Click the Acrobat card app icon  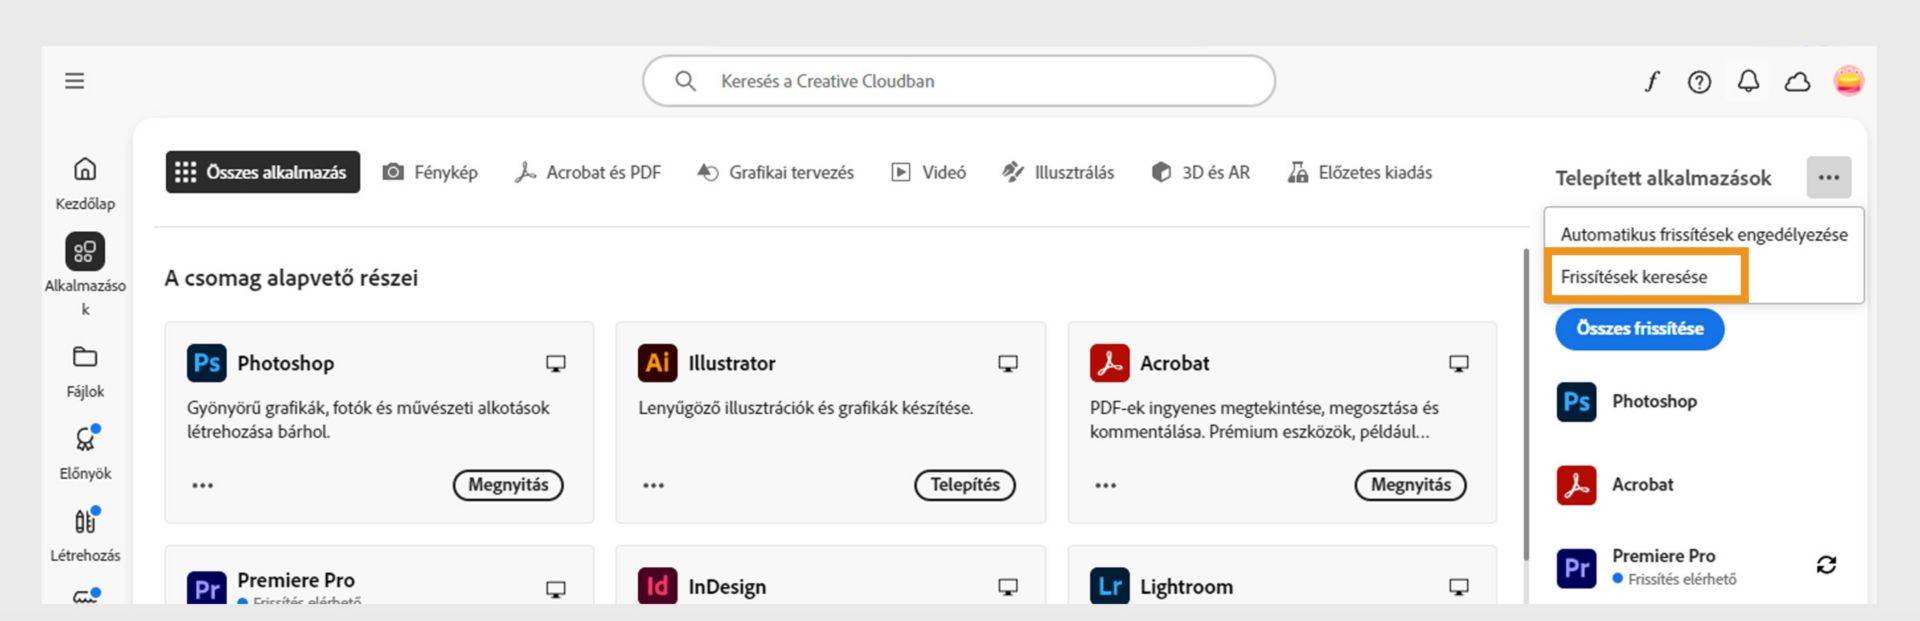[x=1110, y=363]
